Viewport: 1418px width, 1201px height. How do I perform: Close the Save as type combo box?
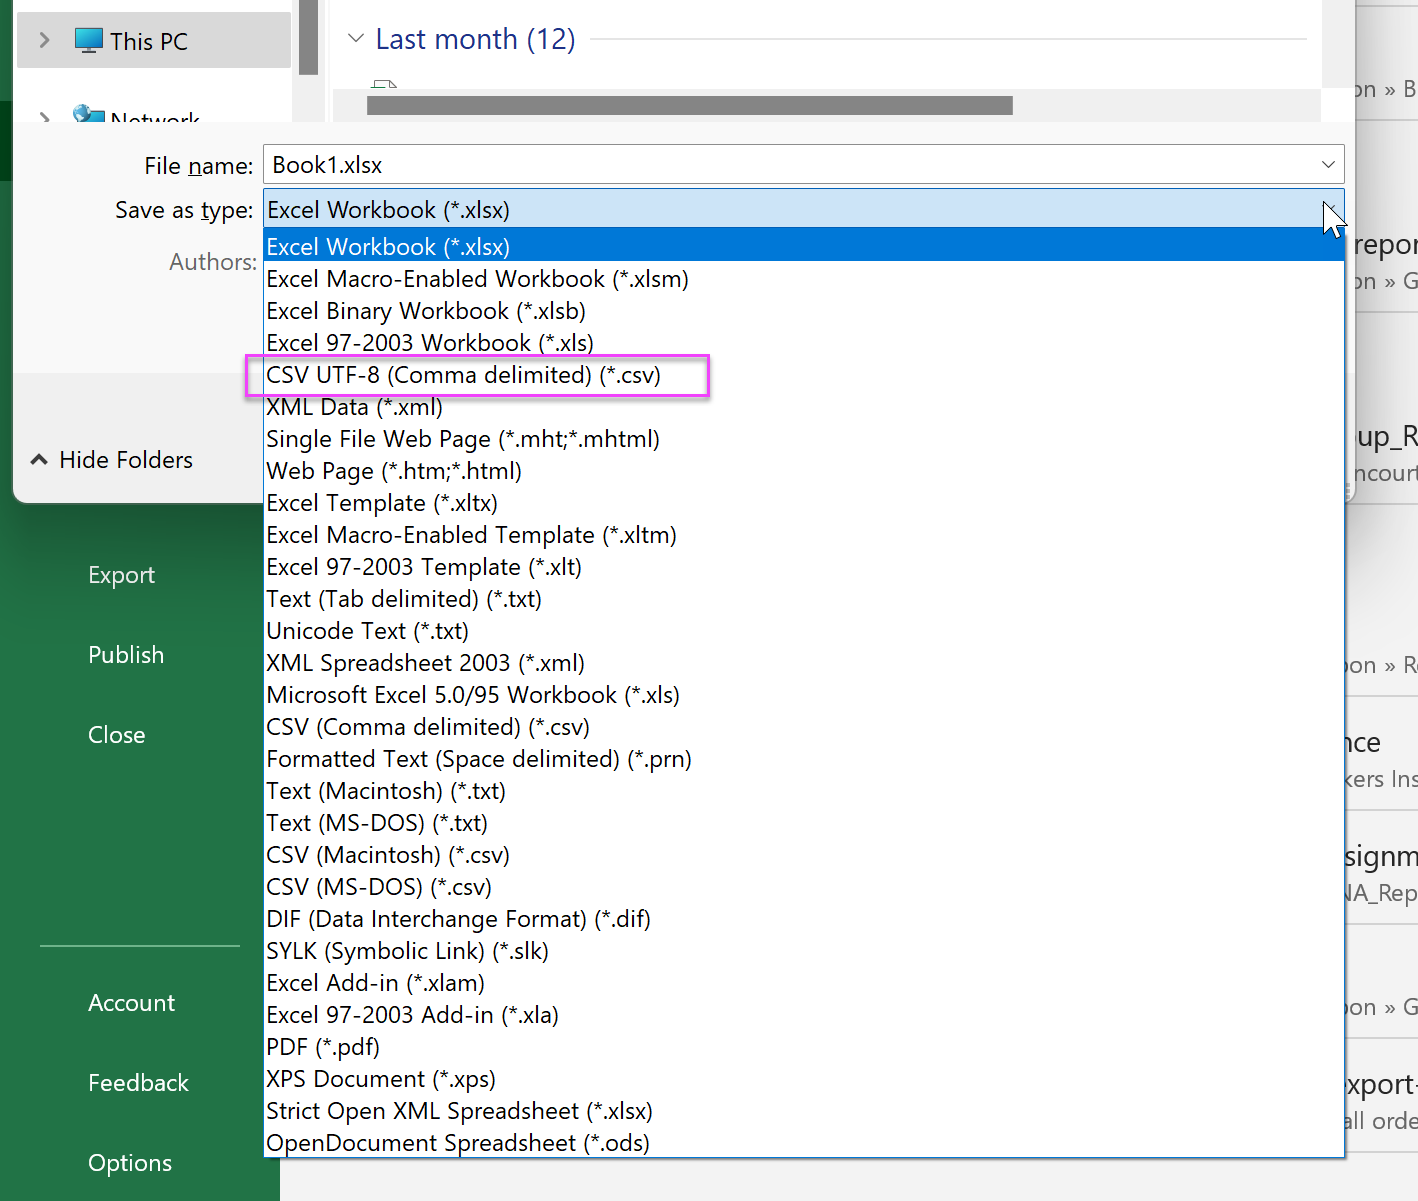(1329, 210)
